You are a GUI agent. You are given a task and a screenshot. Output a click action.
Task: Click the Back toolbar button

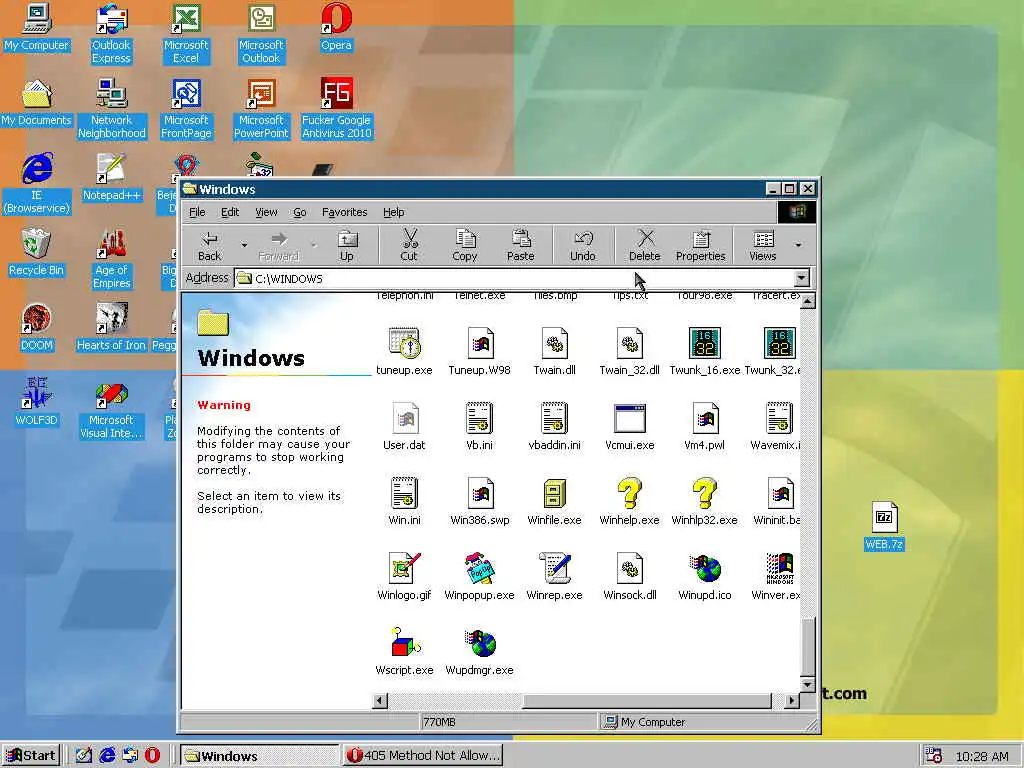pos(210,246)
